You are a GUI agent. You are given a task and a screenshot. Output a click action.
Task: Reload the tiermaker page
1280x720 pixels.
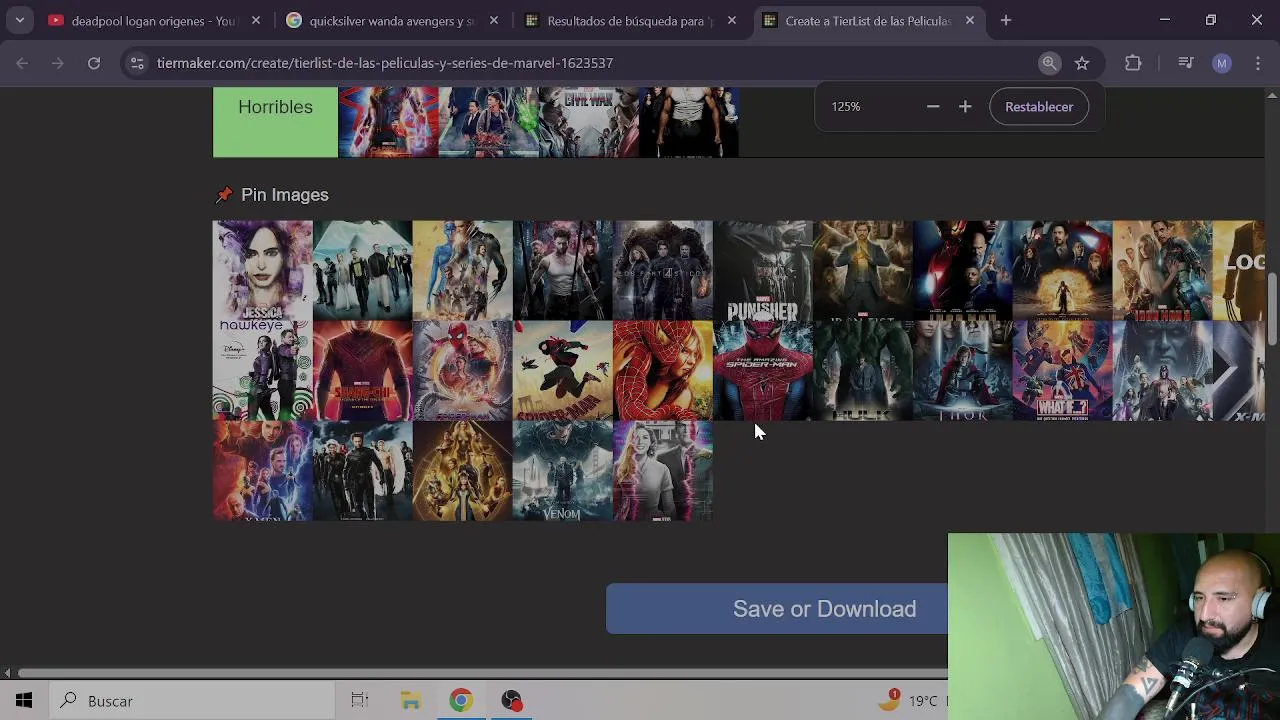tap(94, 63)
